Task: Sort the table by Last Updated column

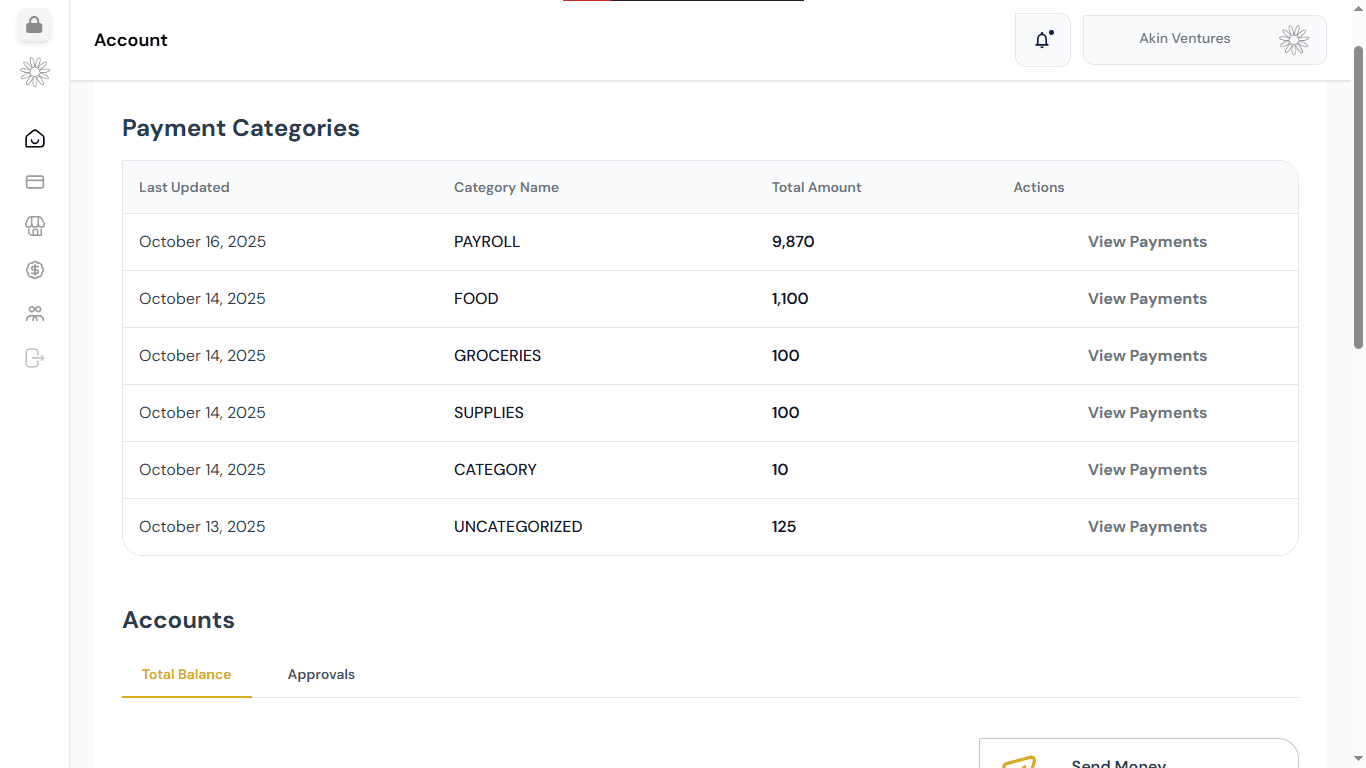Action: pos(184,187)
